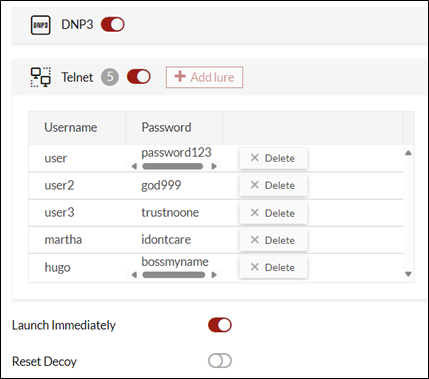Image resolution: width=429 pixels, height=379 pixels.
Task: Delete the hugo lure row
Action: coord(273,267)
